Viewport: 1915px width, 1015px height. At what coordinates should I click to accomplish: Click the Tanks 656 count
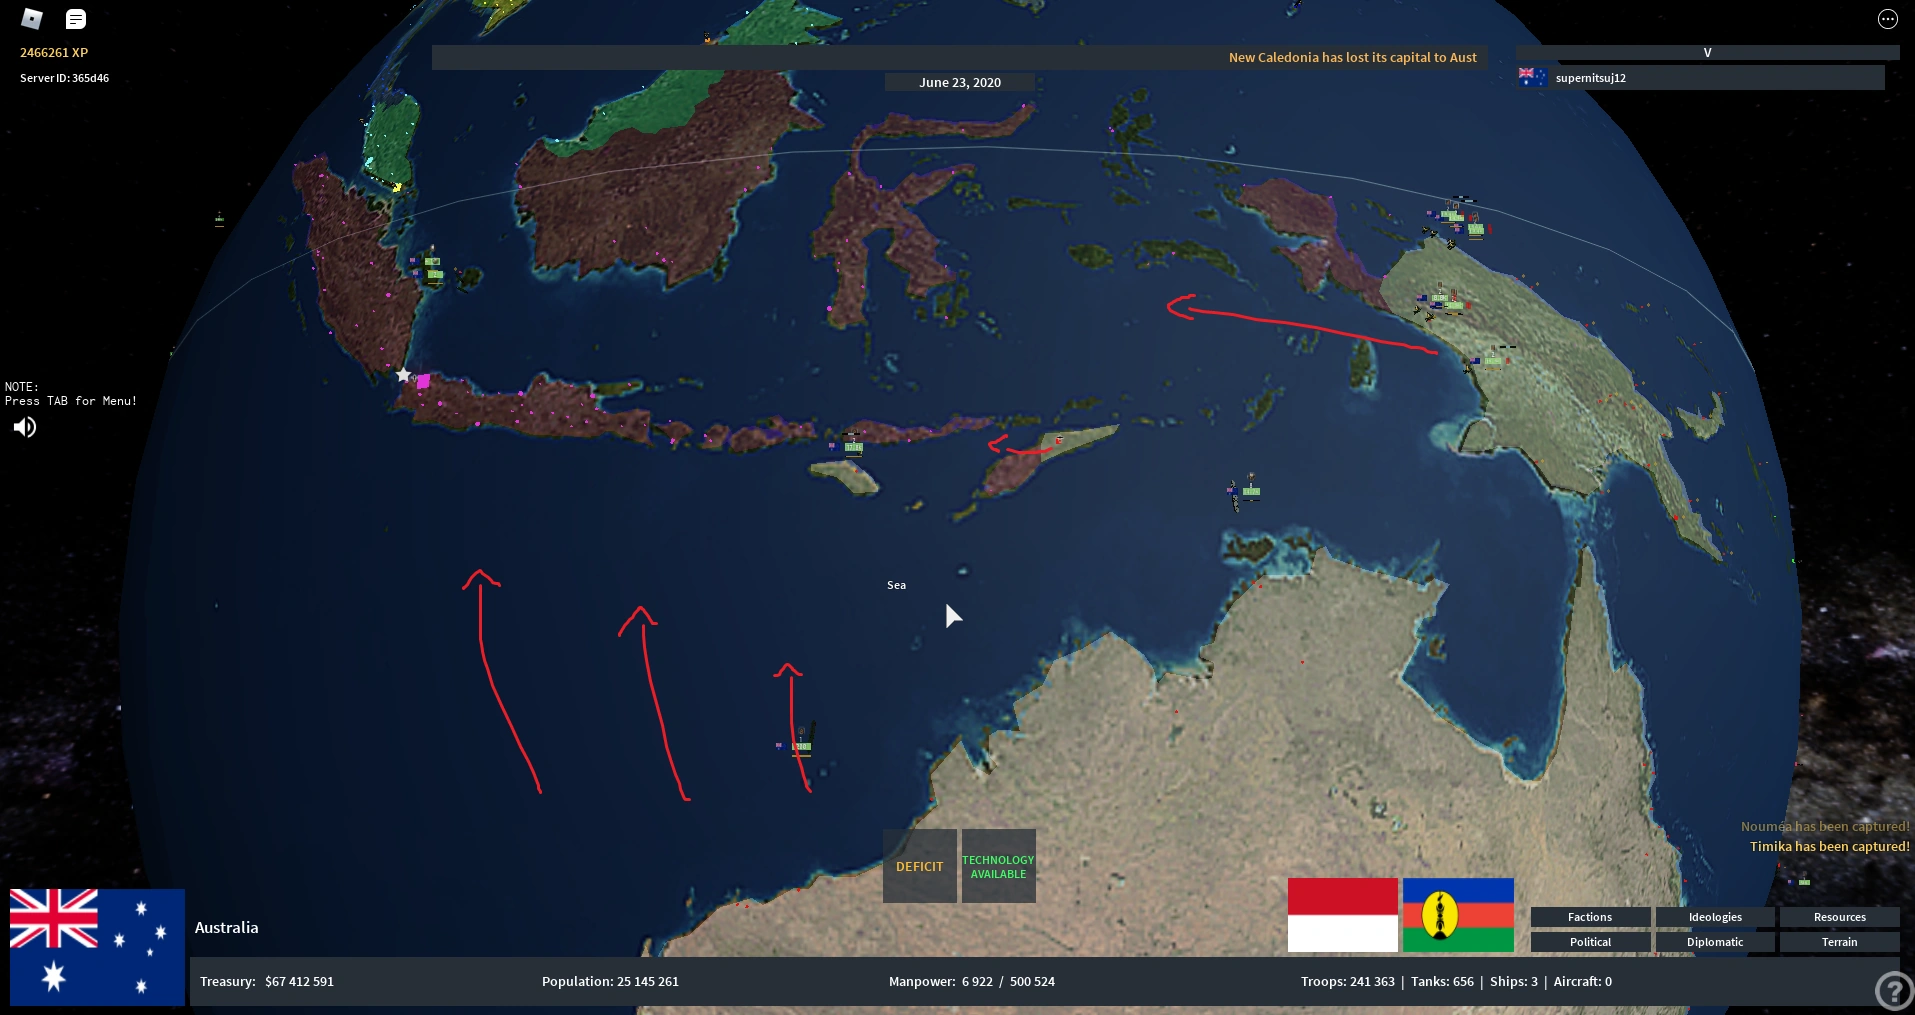(1442, 982)
